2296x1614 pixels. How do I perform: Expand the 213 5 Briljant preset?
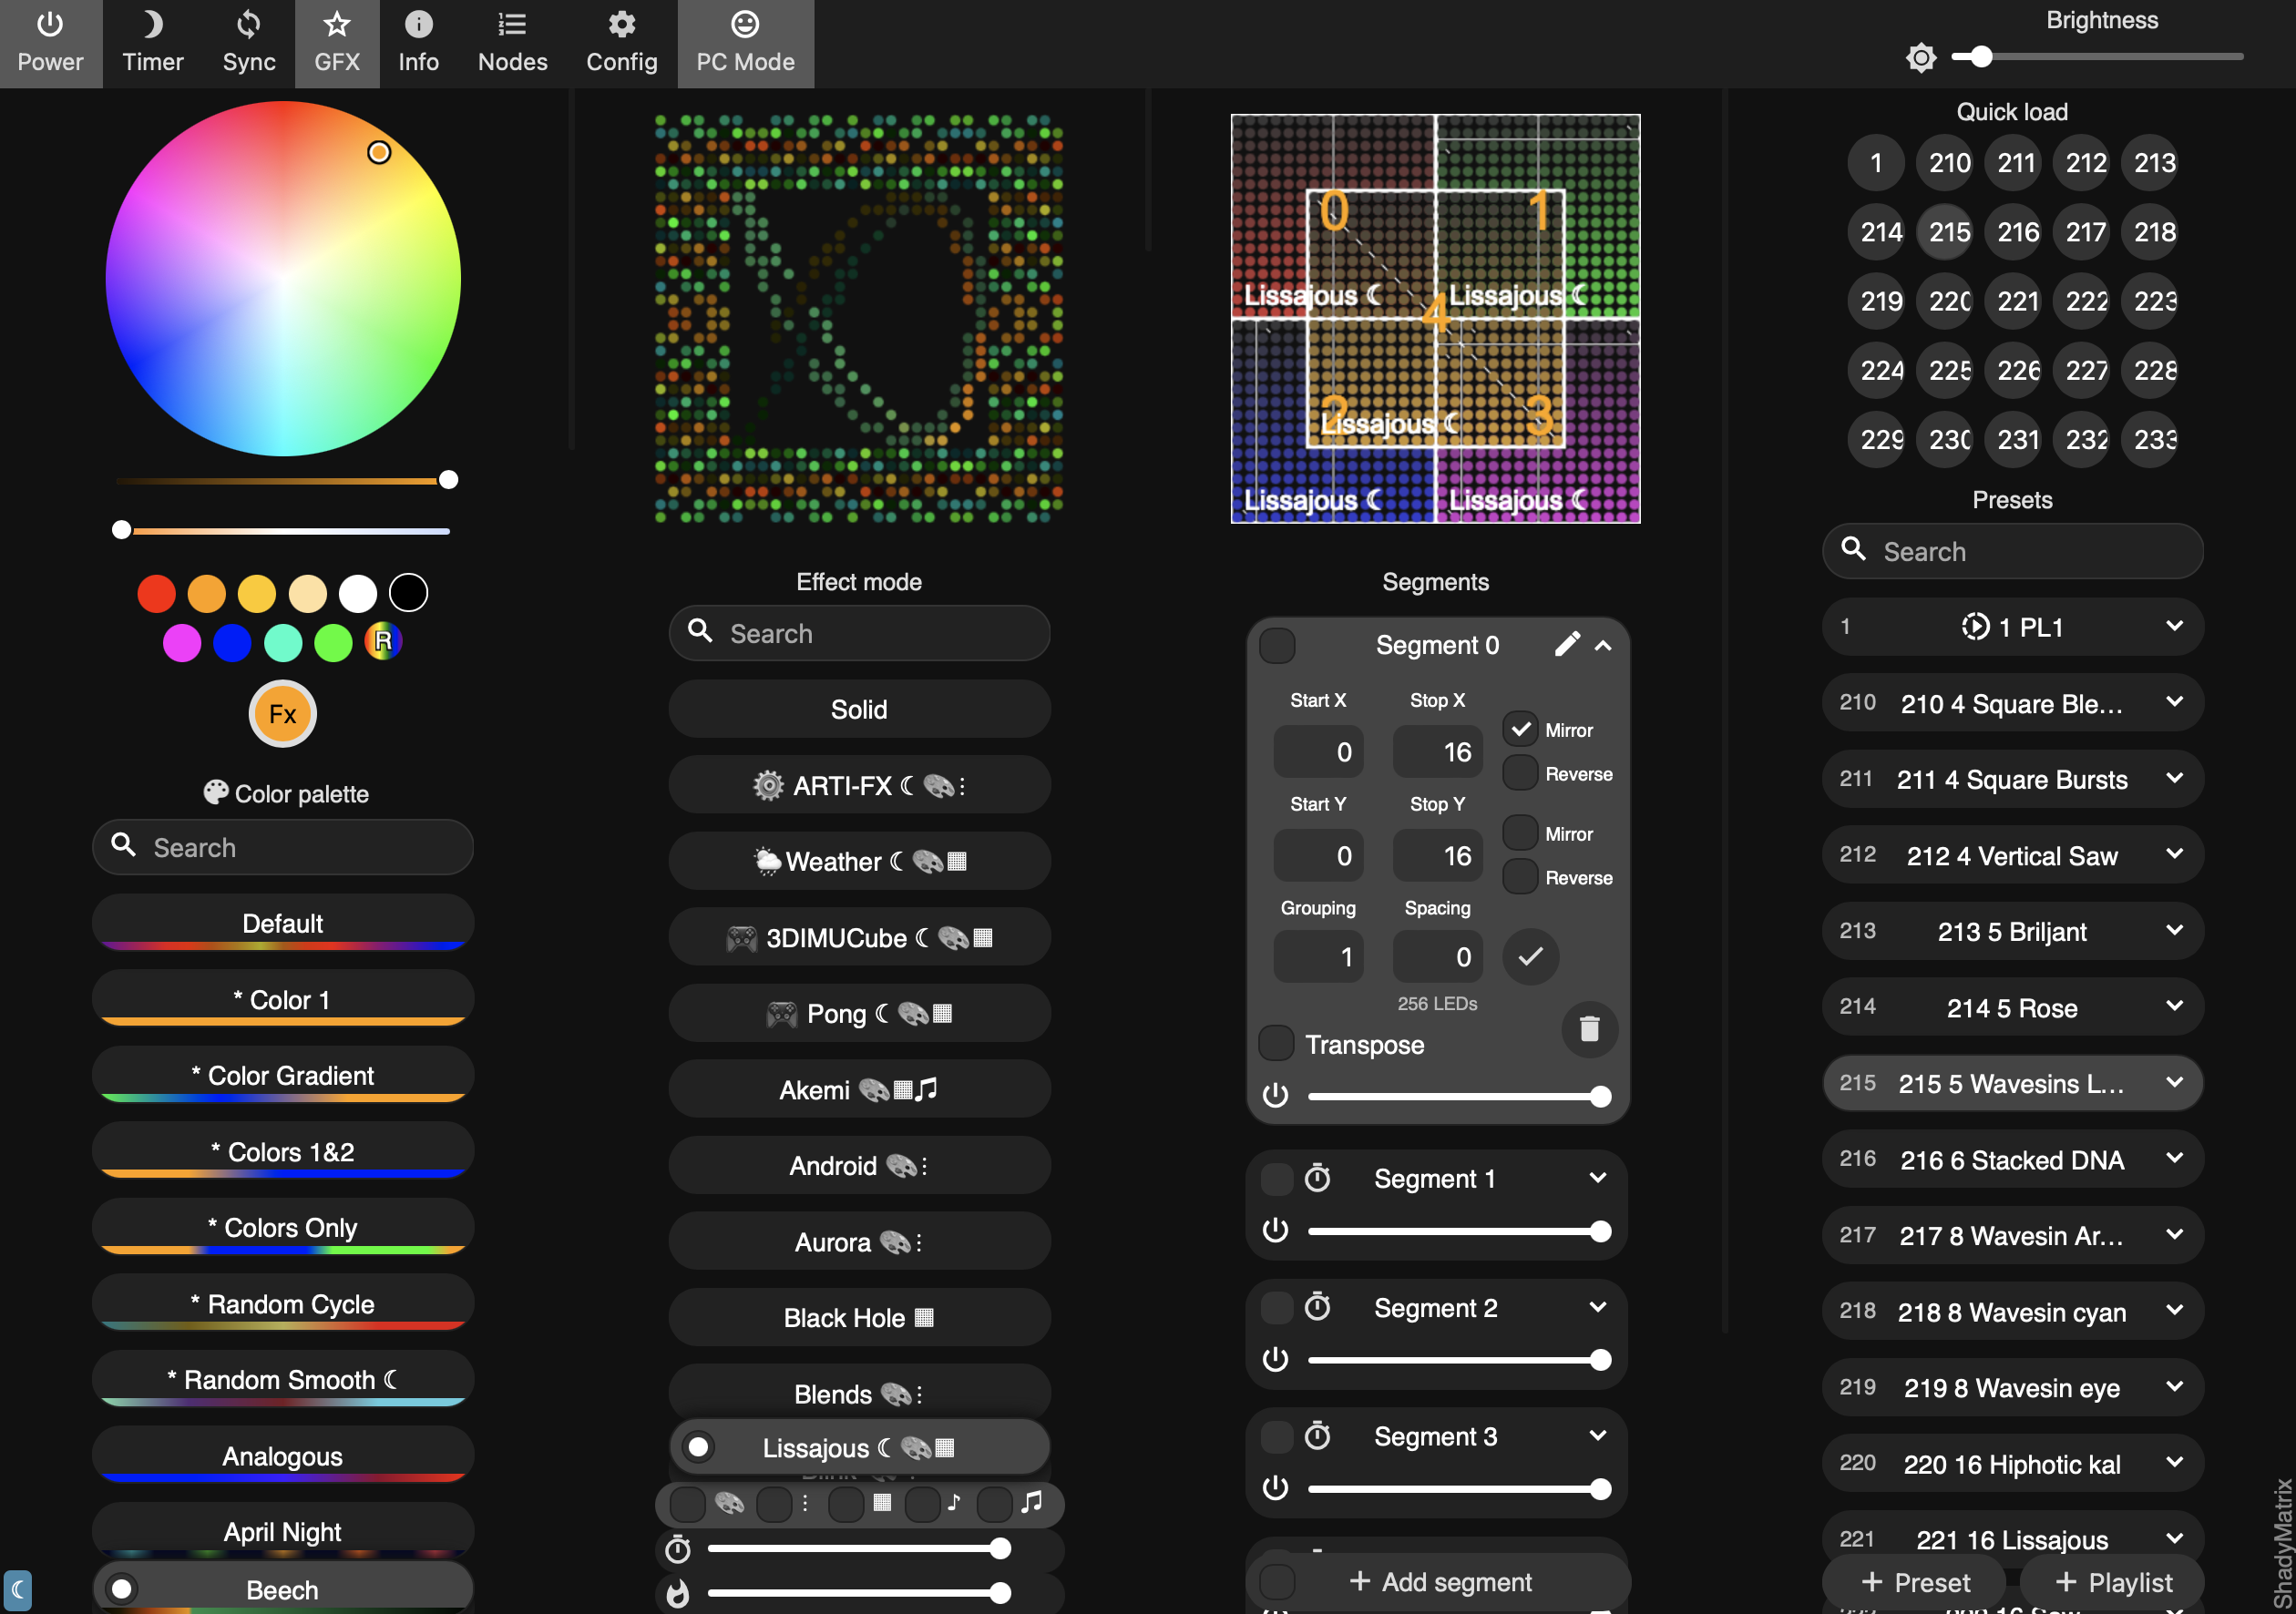click(x=2176, y=930)
